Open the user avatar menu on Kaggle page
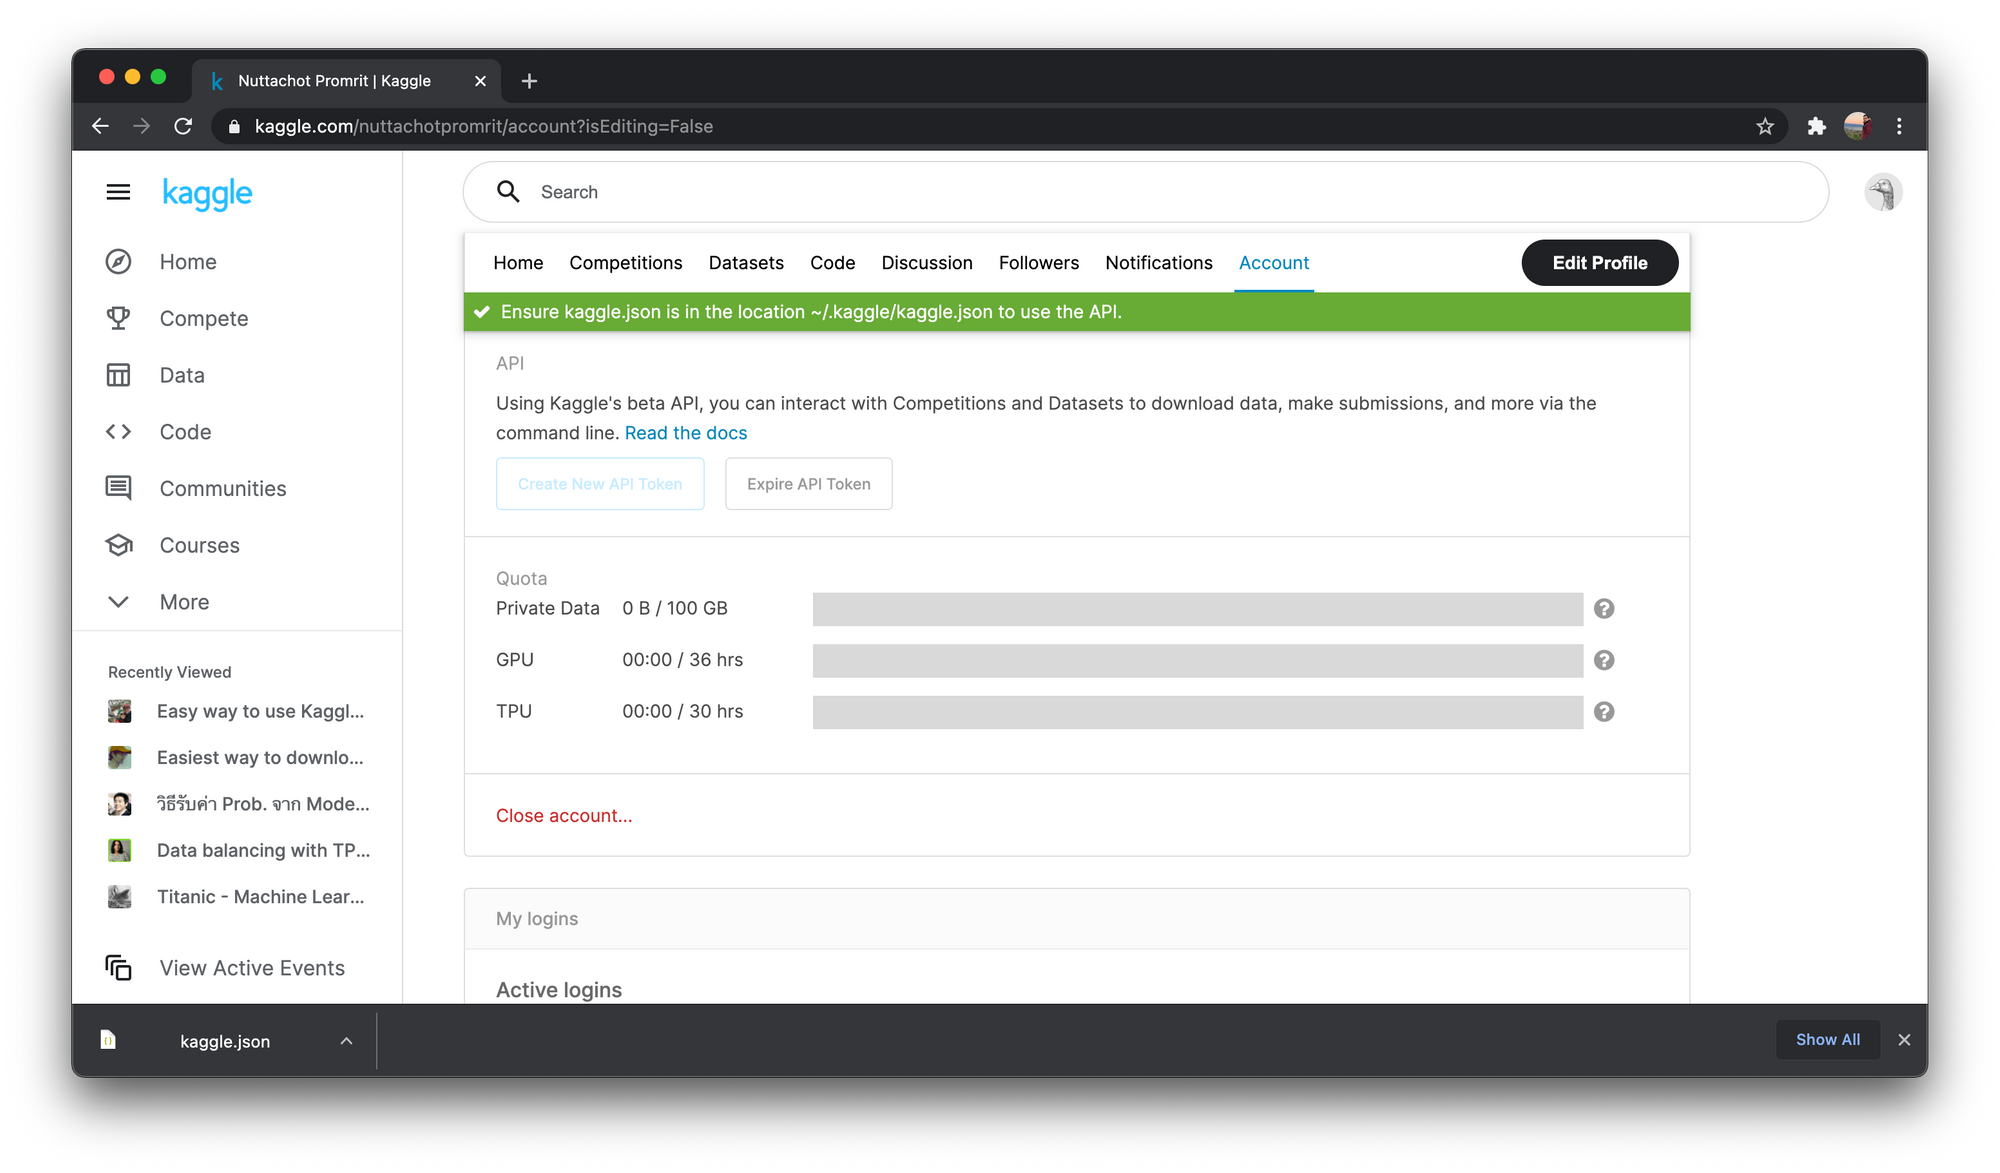This screenshot has height=1173, width=2000. click(1883, 192)
